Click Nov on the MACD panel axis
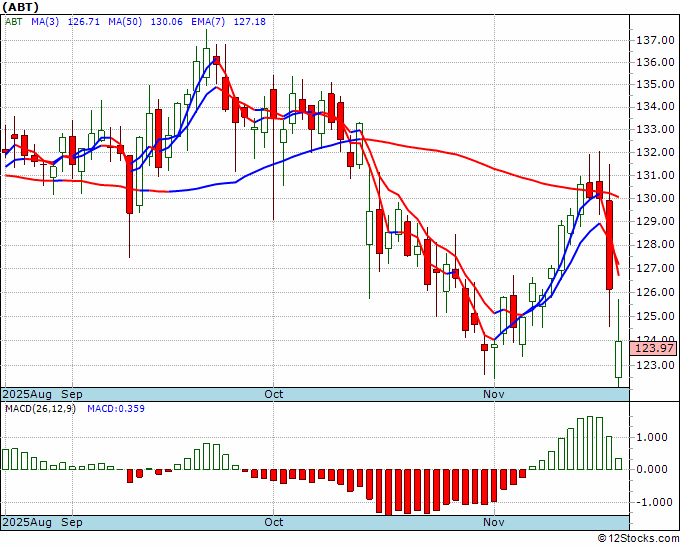The height and width of the screenshot is (546, 680). click(x=494, y=522)
